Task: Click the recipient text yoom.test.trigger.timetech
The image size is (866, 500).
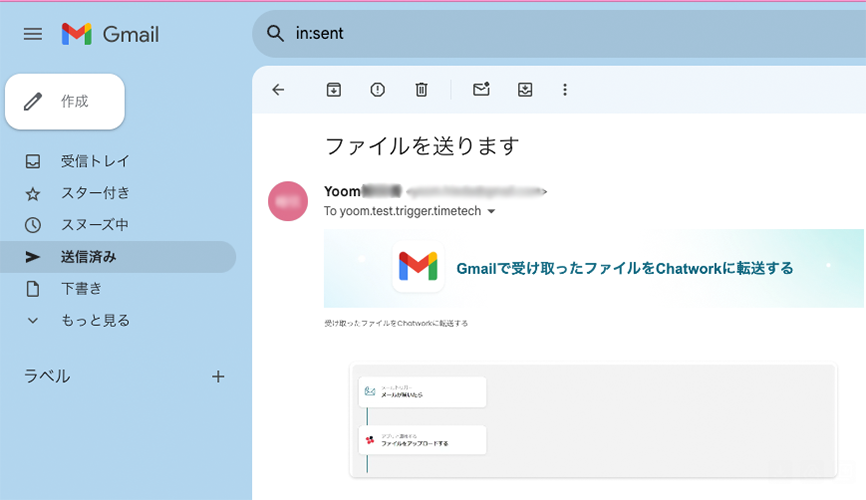Action: [x=410, y=211]
